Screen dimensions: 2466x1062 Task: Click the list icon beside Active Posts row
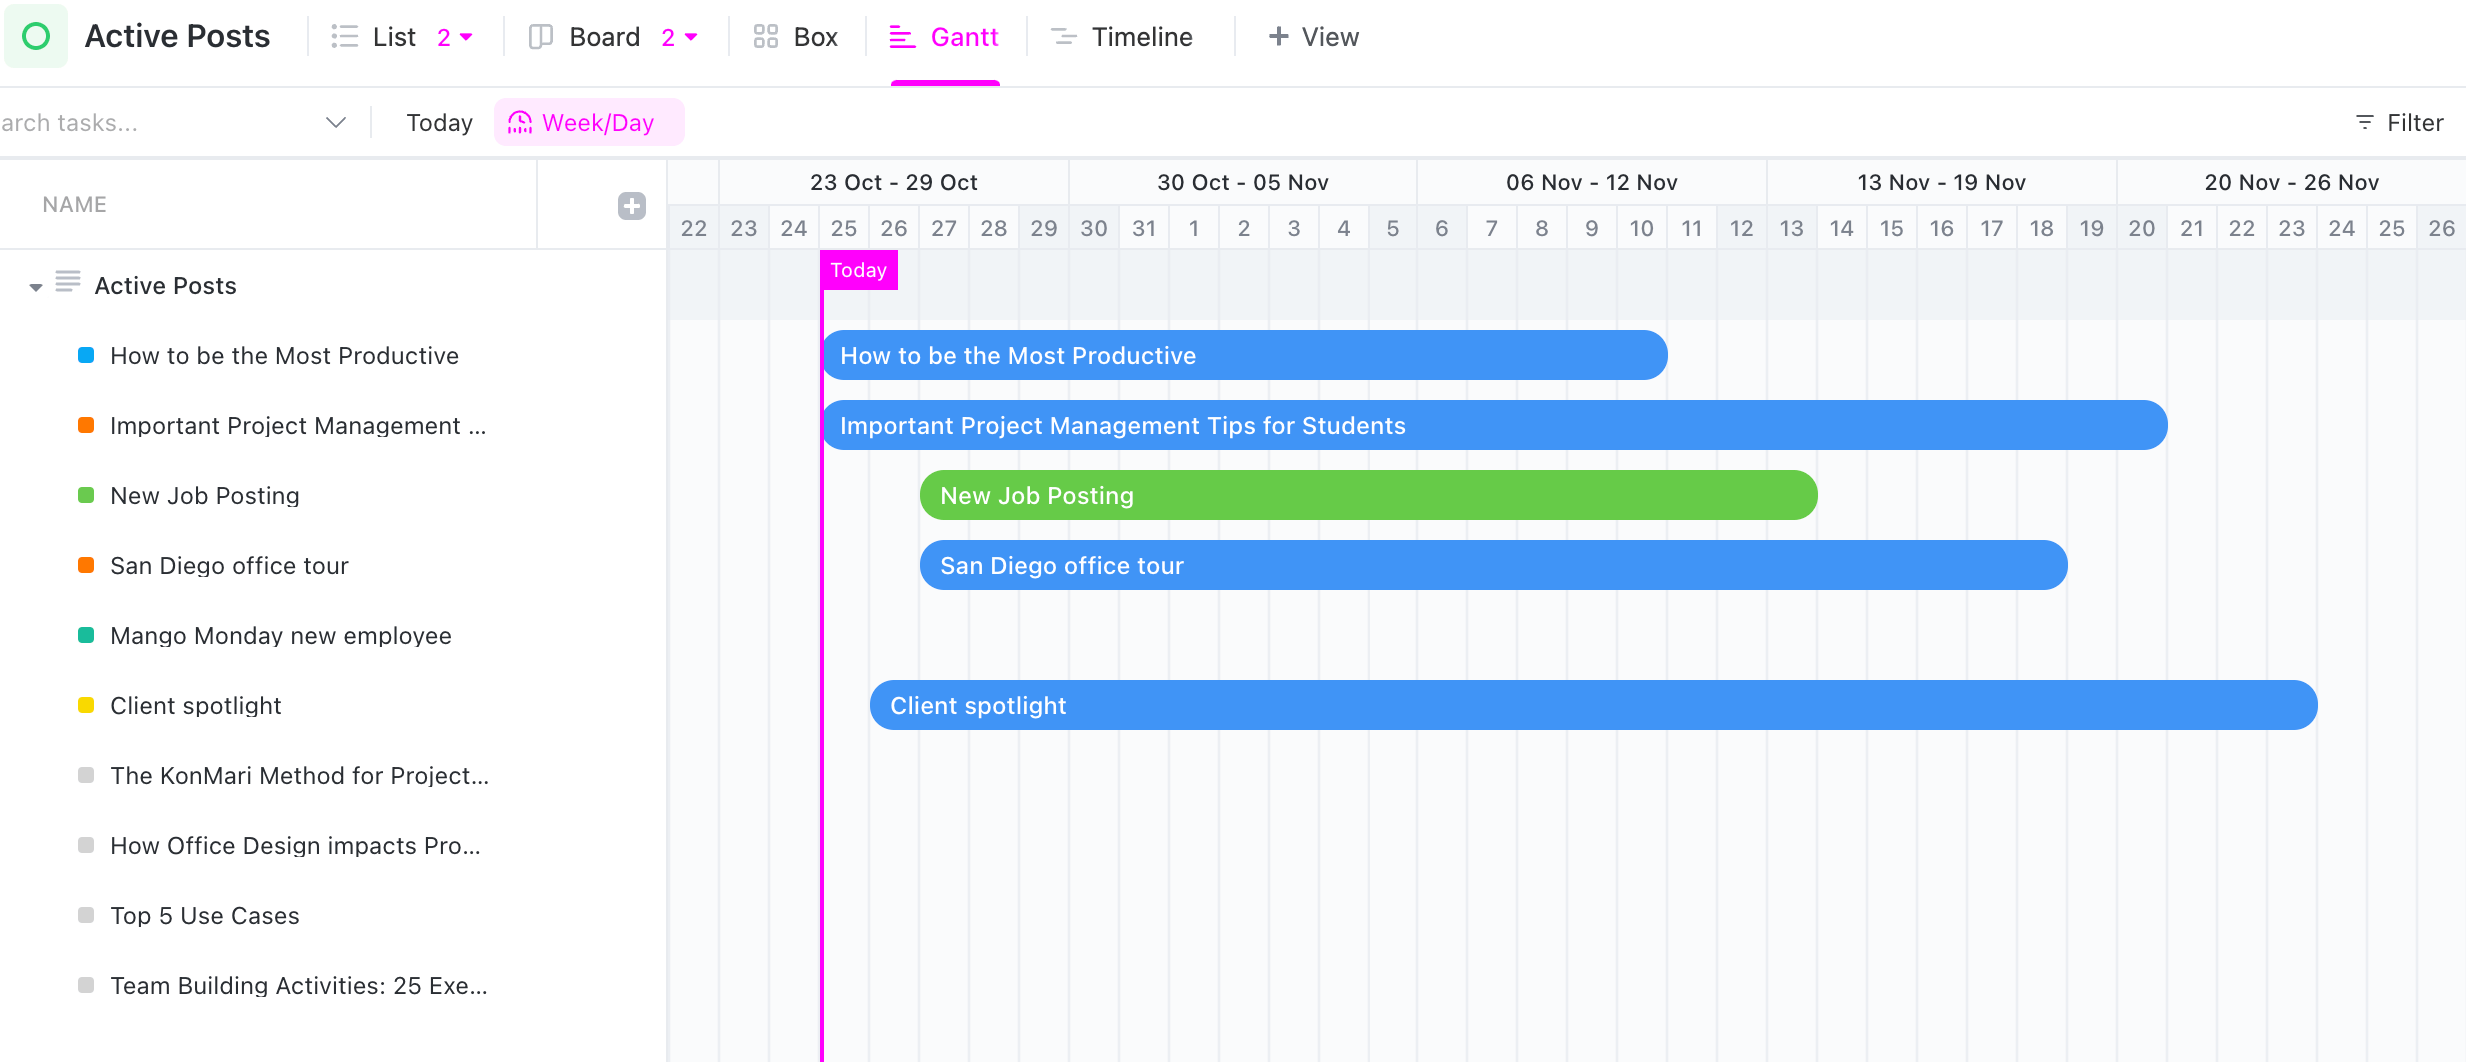[x=68, y=282]
